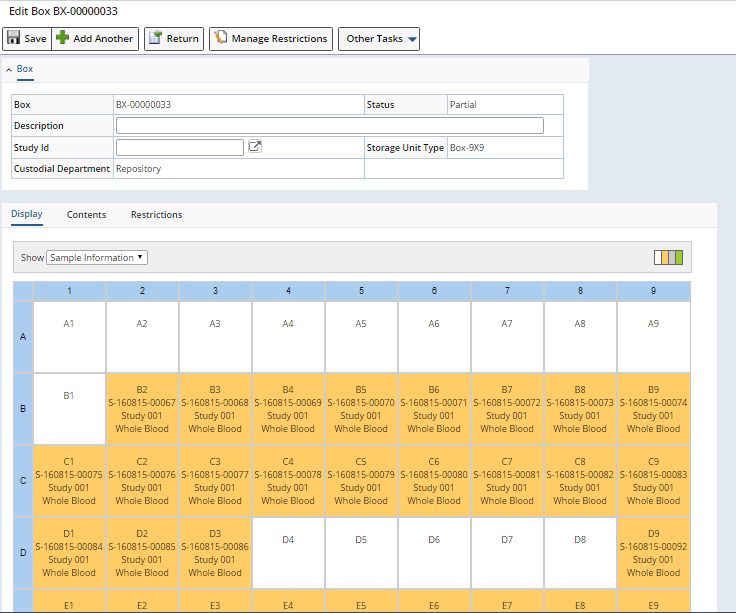Select empty box position A8

point(580,337)
